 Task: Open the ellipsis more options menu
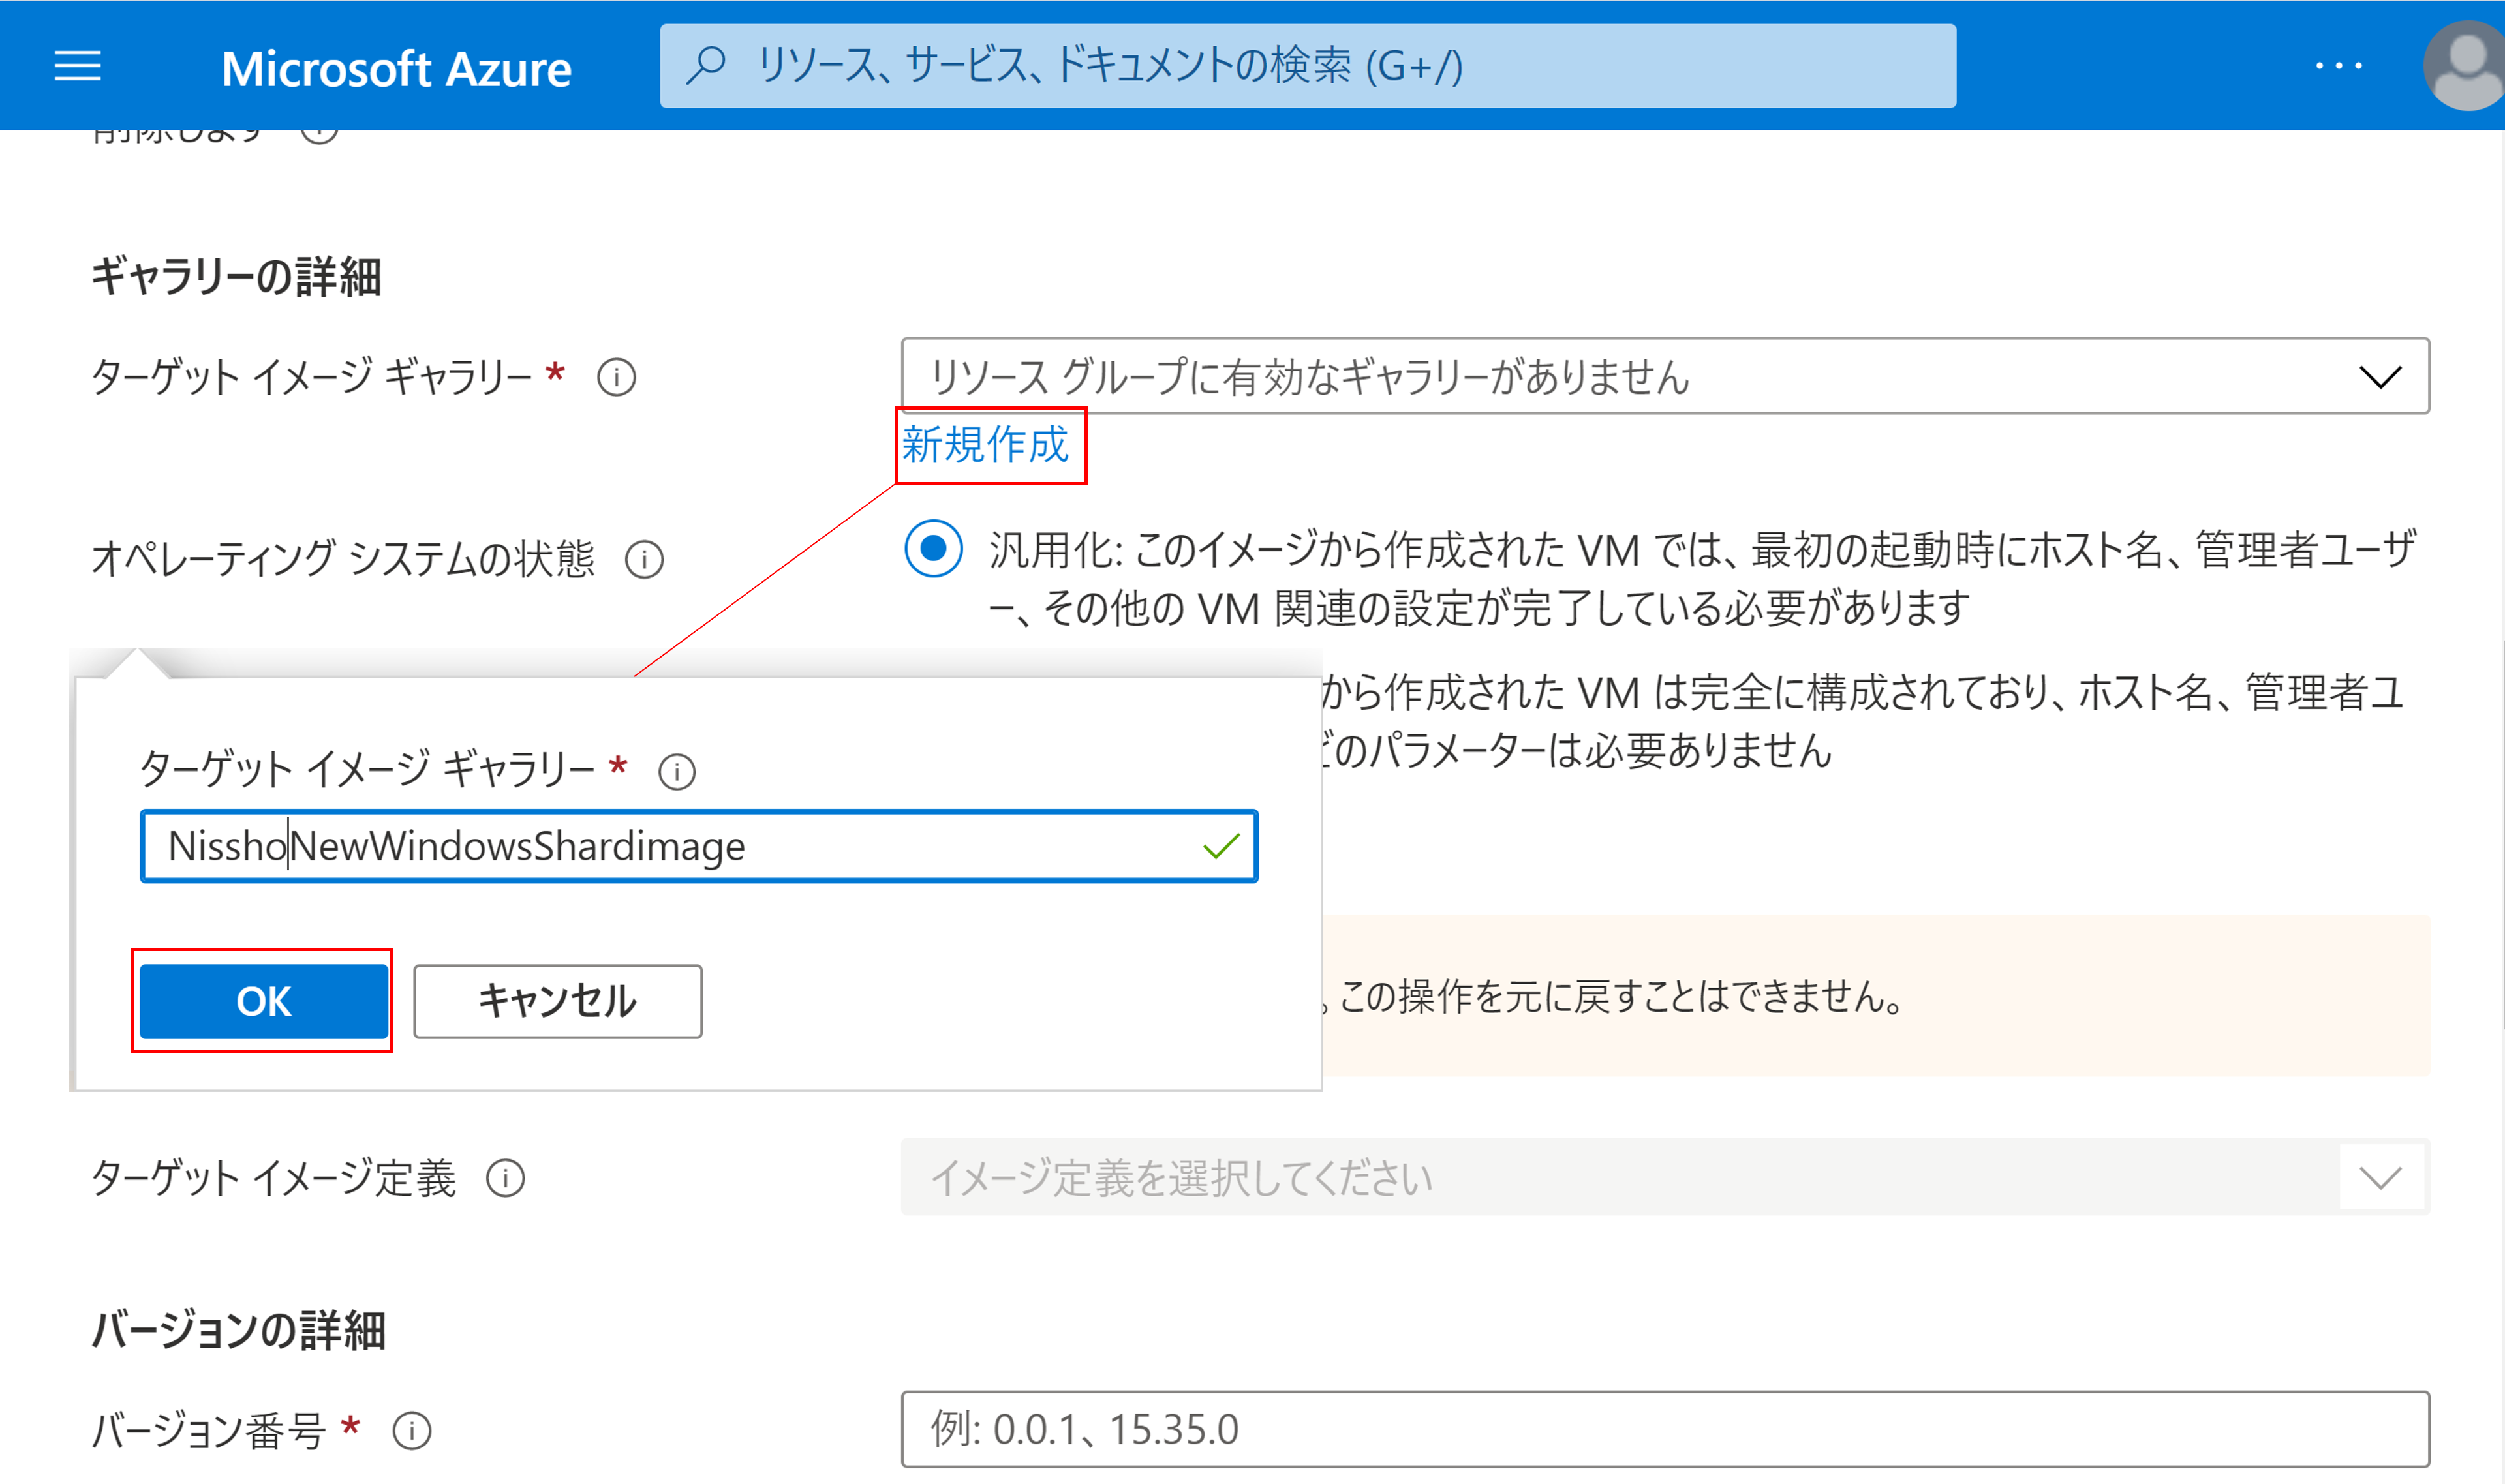click(x=2338, y=66)
